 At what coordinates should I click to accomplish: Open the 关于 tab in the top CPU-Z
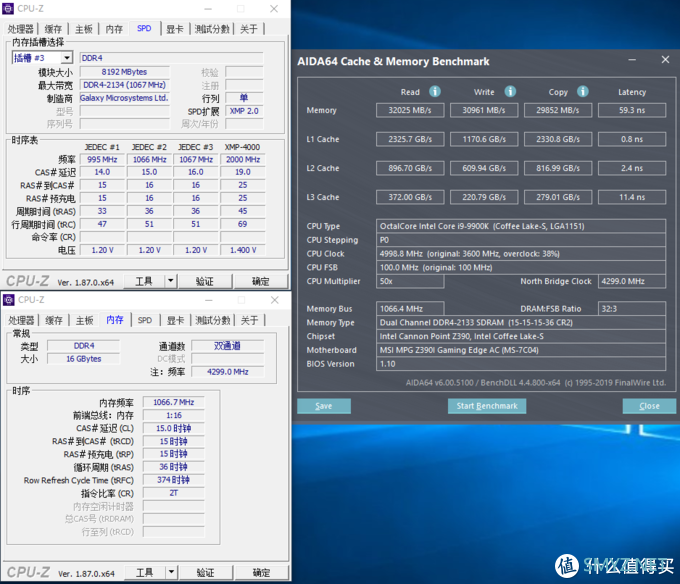[x=249, y=29]
